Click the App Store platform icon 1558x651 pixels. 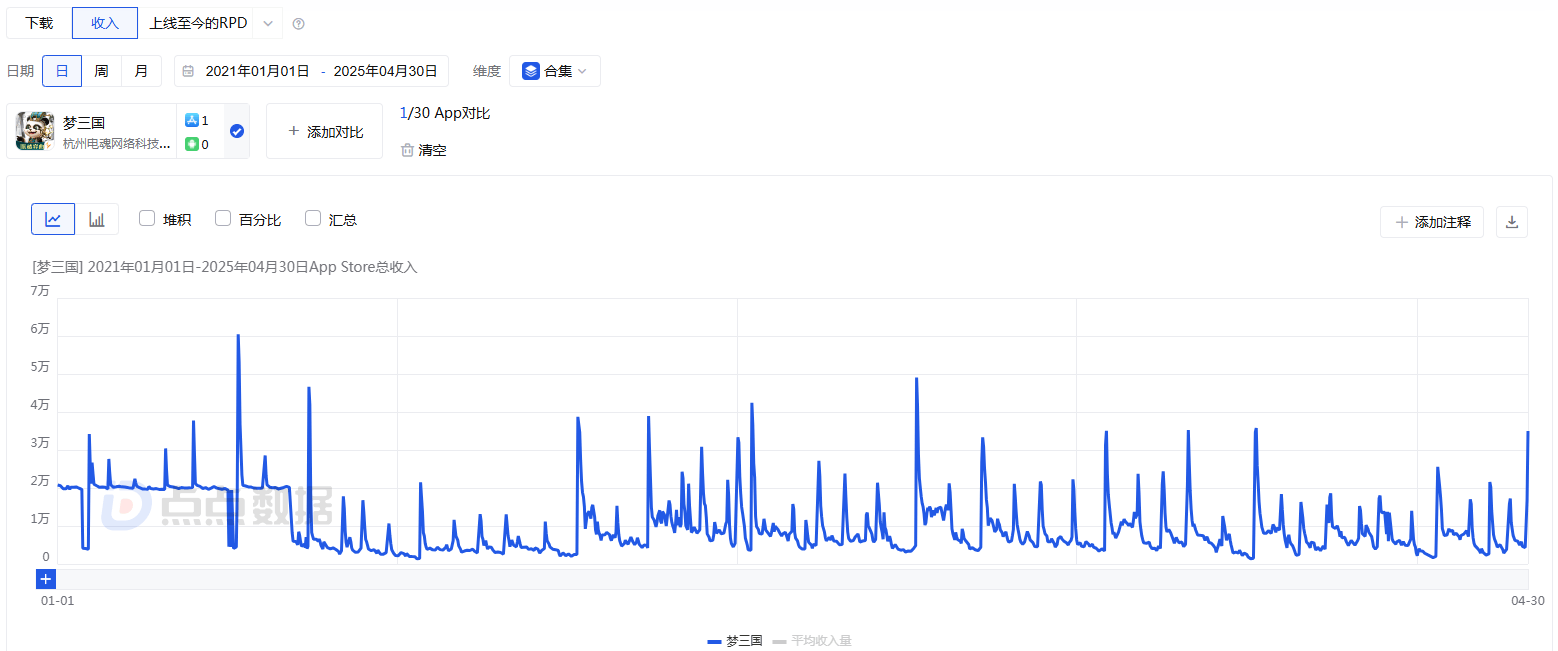coord(192,120)
